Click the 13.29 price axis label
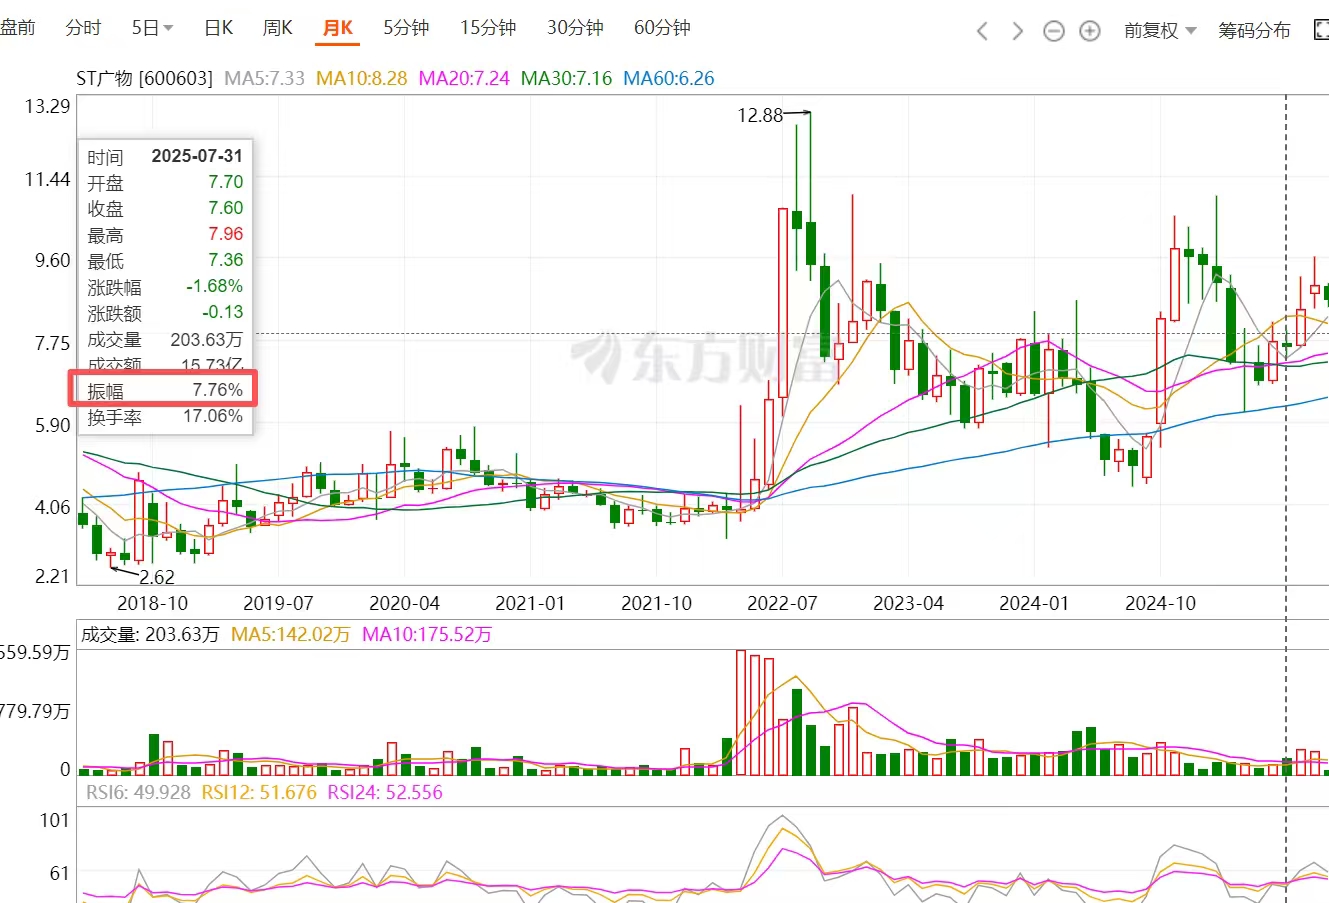Viewport: 1329px width, 903px height. coord(47,106)
